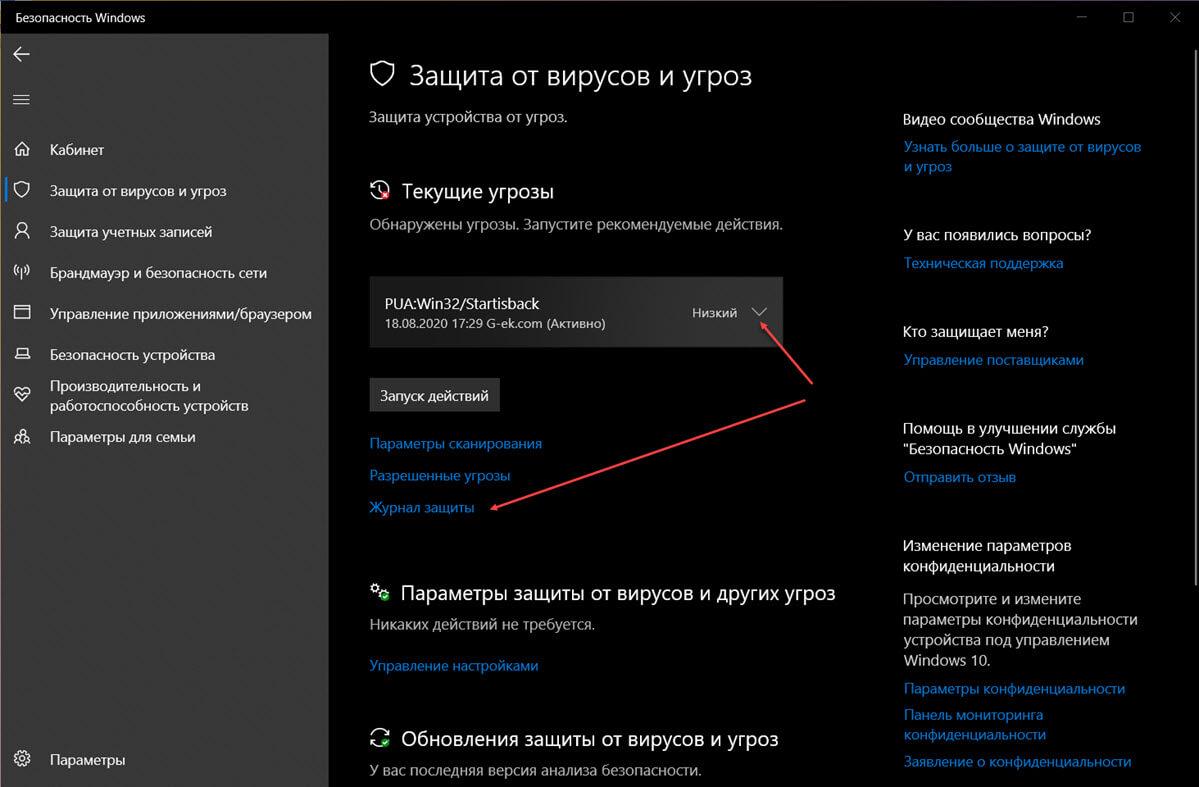The width and height of the screenshot is (1199, 787).
Task: Open Брандмауэр и безопасность сети
Action: point(158,273)
